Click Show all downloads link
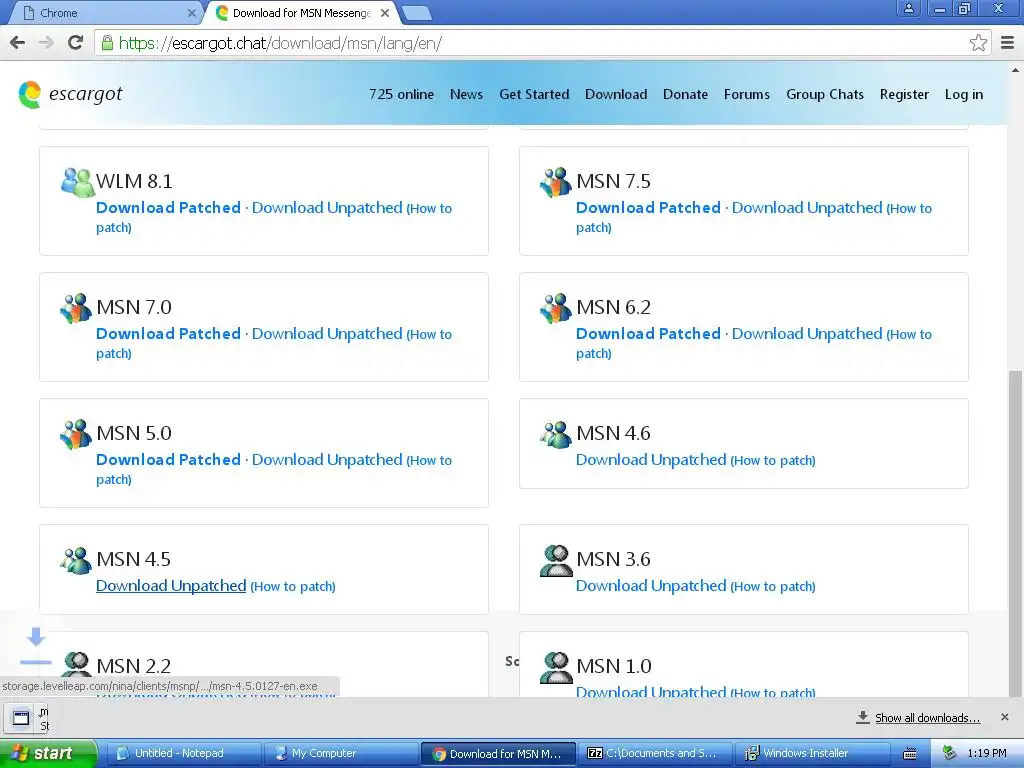Screen dimensions: 1024x768 click(927, 718)
